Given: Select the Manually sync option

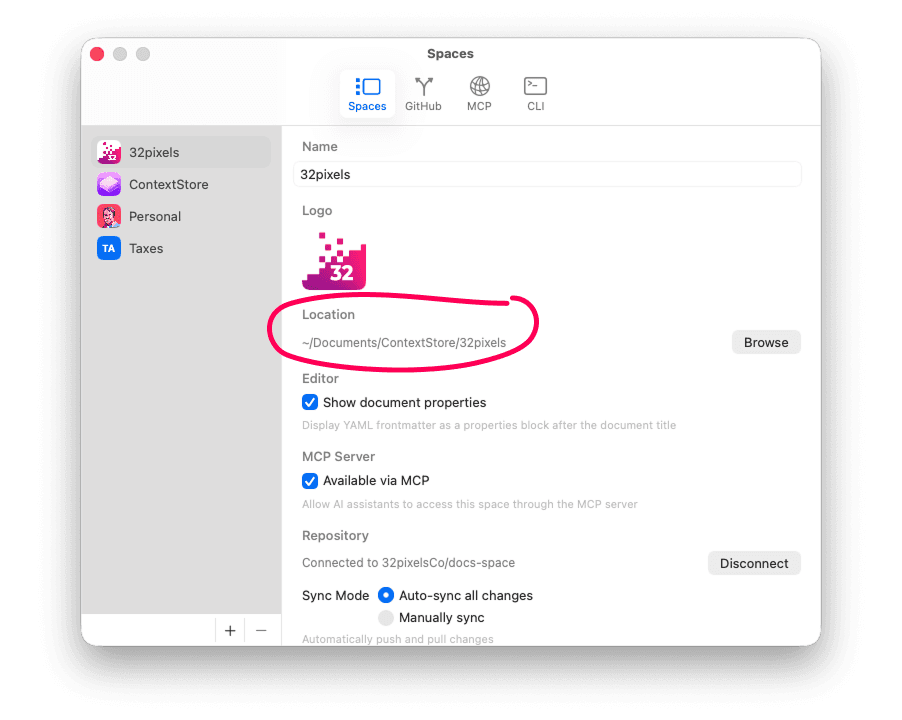Looking at the screenshot, I should click(386, 617).
